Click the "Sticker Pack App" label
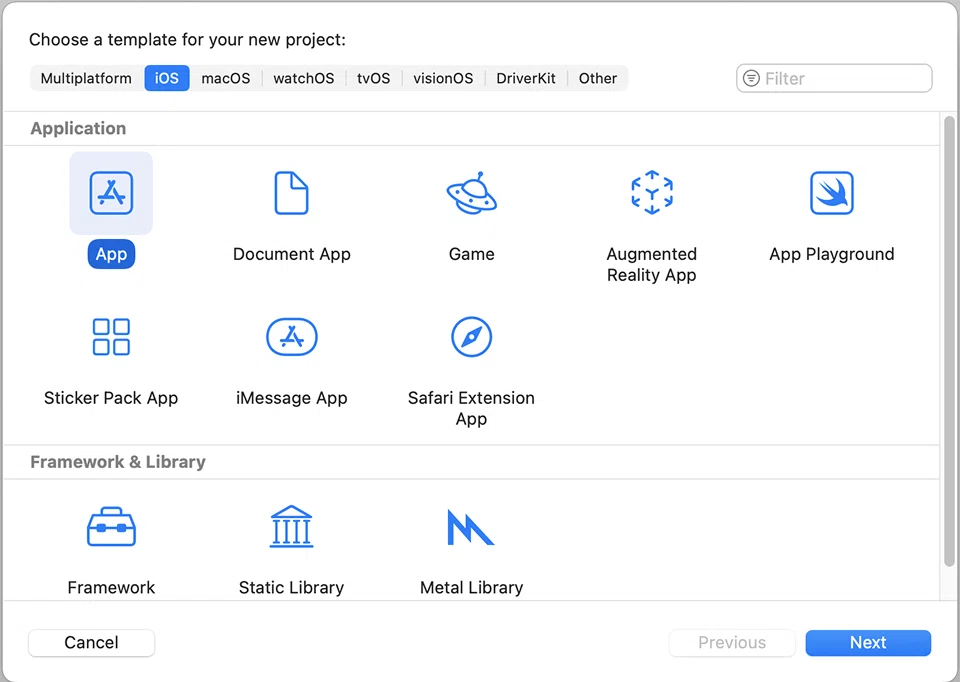The width and height of the screenshot is (960, 682). coord(111,398)
